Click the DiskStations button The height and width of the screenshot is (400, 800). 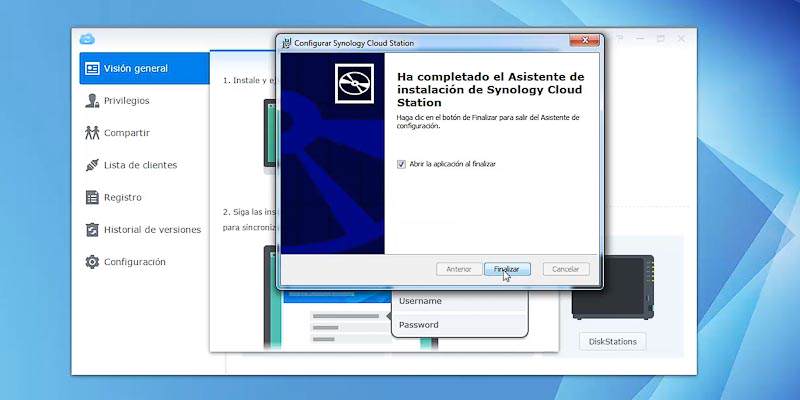coord(613,342)
